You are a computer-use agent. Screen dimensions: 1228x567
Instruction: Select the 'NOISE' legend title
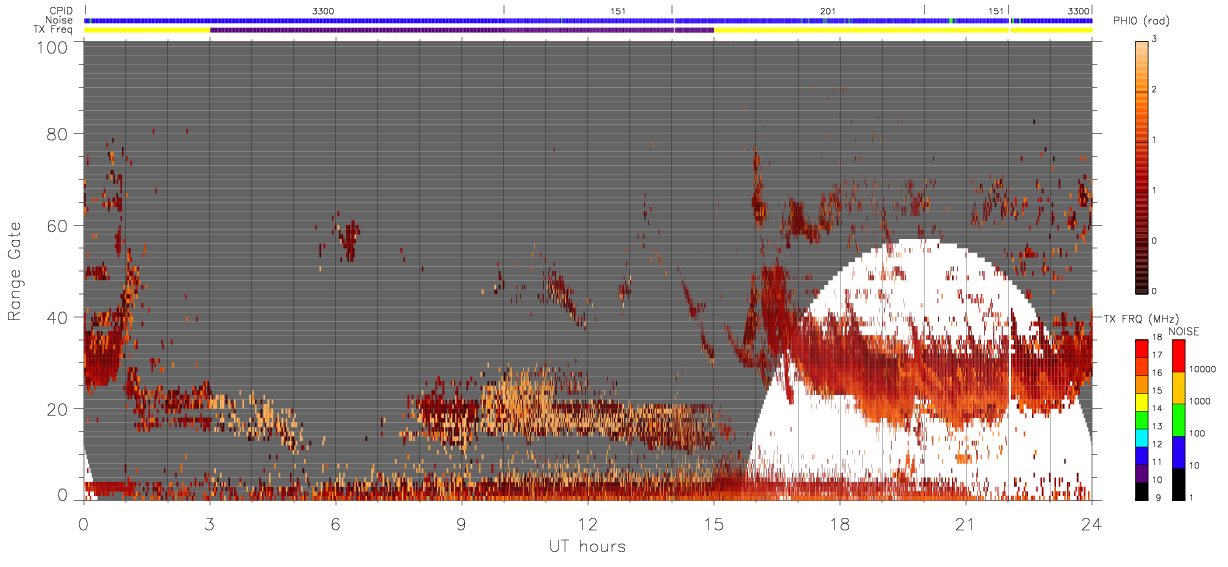1185,331
